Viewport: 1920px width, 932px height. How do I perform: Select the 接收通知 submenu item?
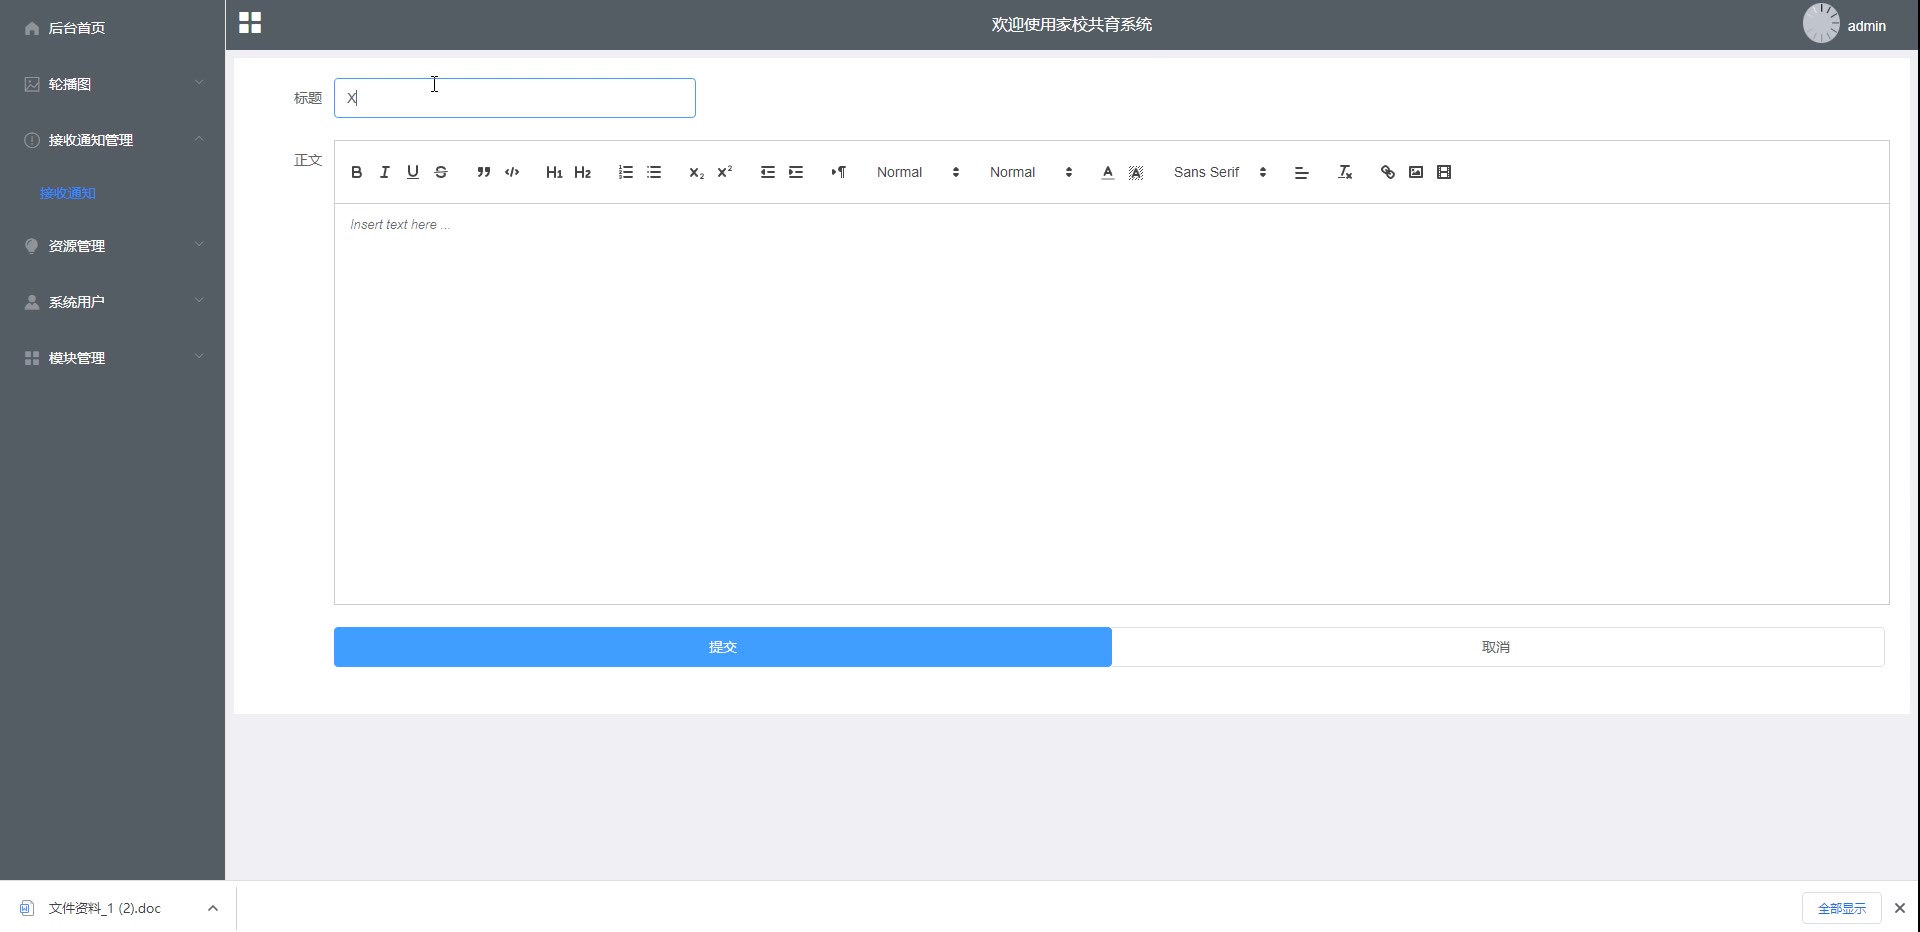pos(68,193)
